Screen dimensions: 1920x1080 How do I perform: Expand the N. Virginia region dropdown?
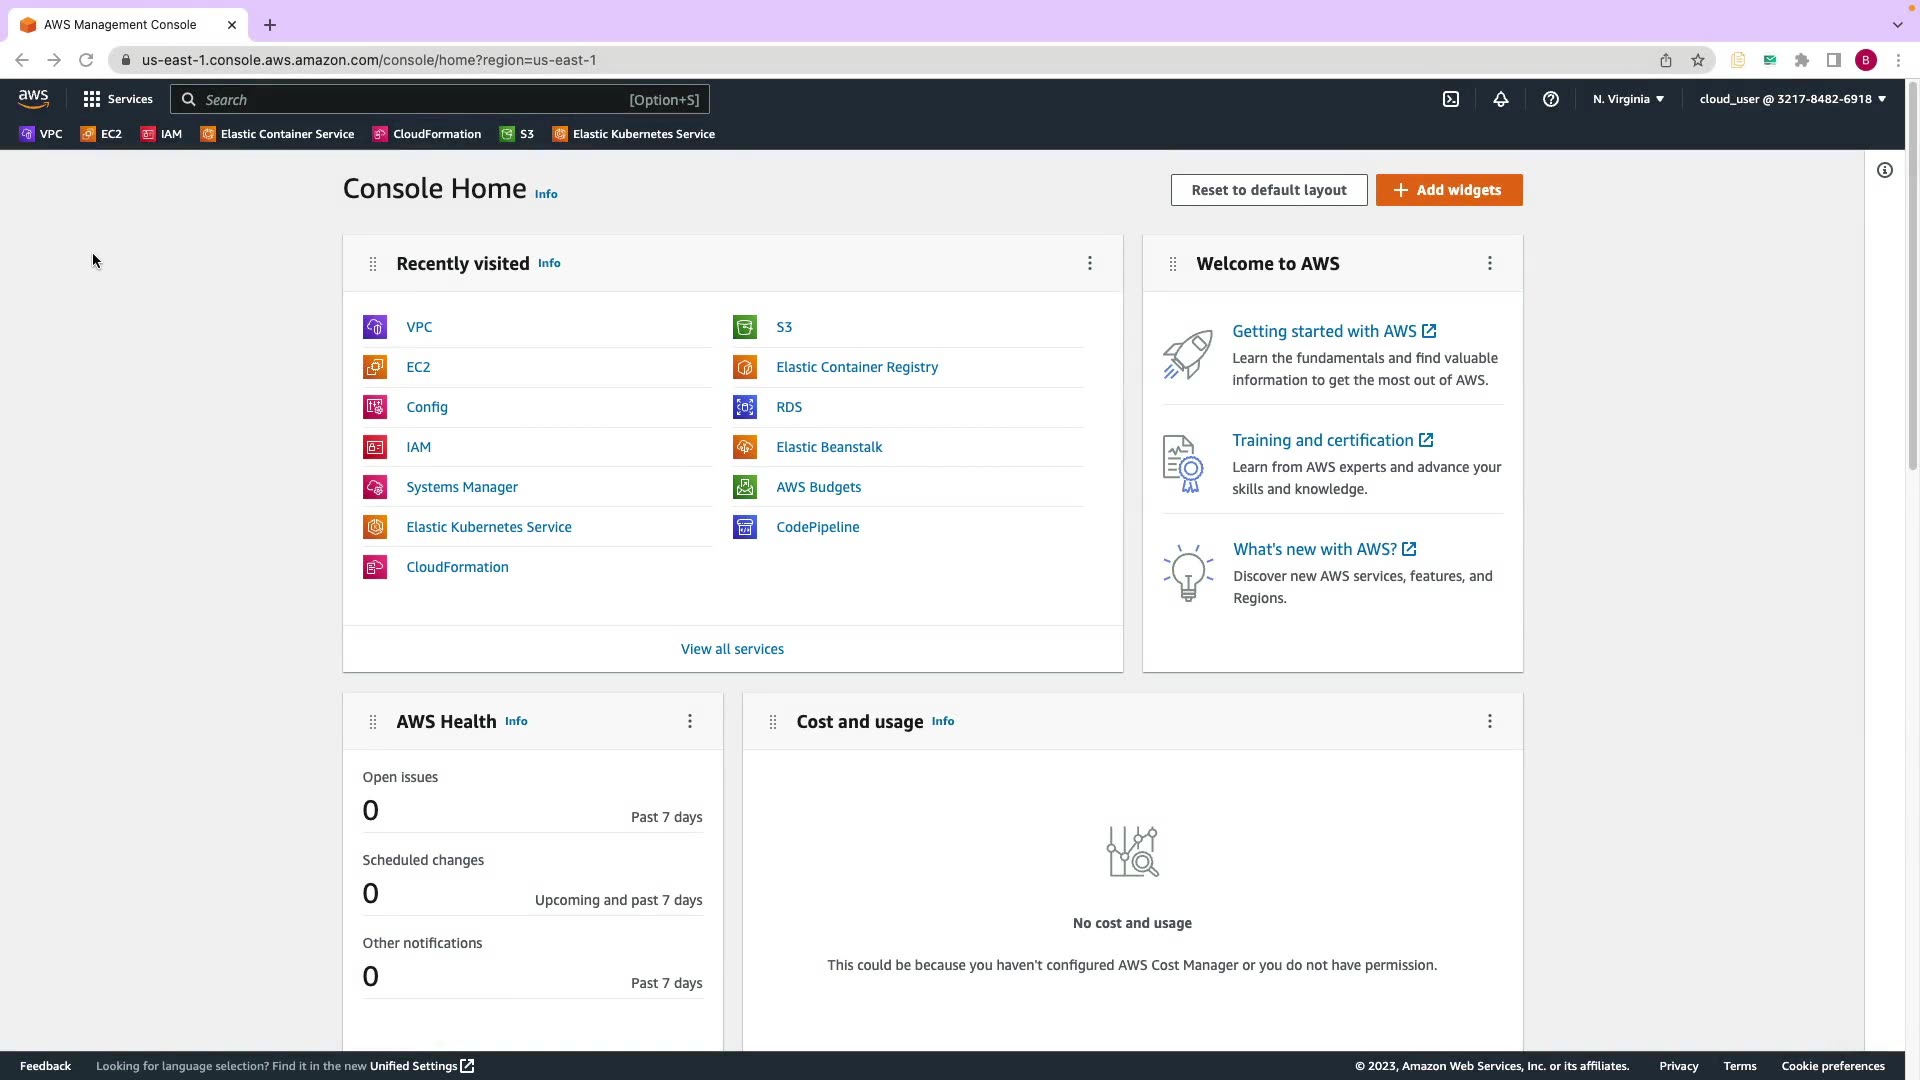1628,99
